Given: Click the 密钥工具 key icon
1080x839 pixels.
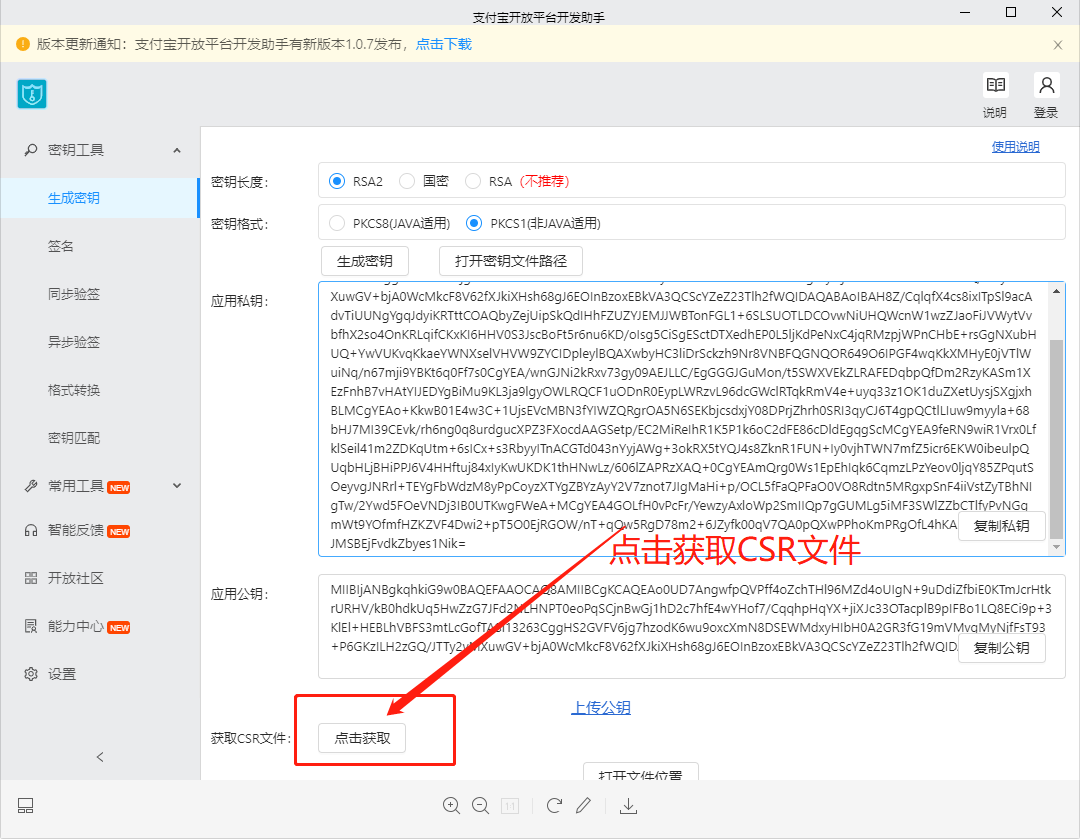Looking at the screenshot, I should pyautogui.click(x=31, y=149).
